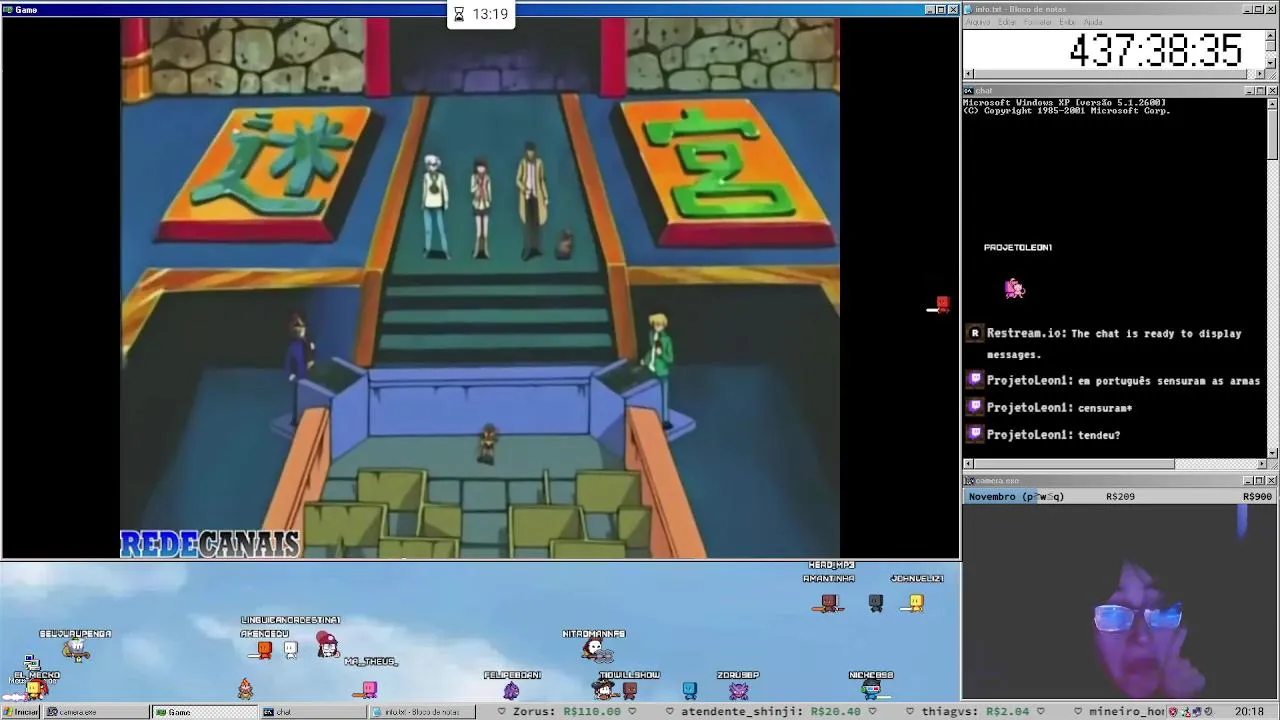
Task: Click 'atendente_shinji: R$20.40' ticker entry
Action: (x=770, y=712)
